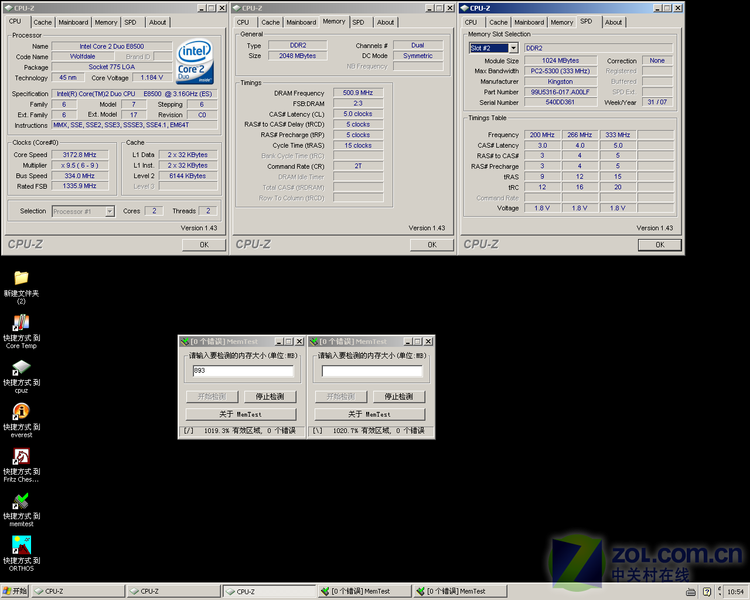Switch to Memory tab in first CPU-Z window

click(106, 22)
